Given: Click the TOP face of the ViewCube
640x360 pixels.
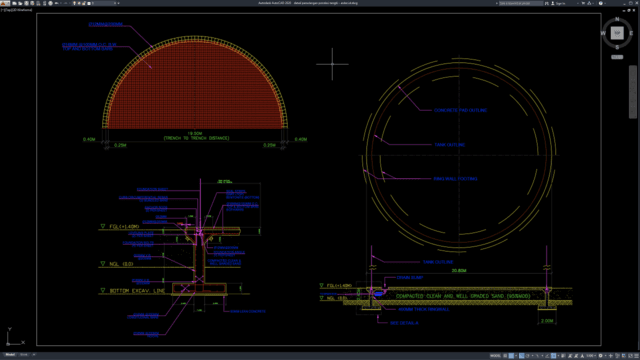Looking at the screenshot, I should (617, 33).
